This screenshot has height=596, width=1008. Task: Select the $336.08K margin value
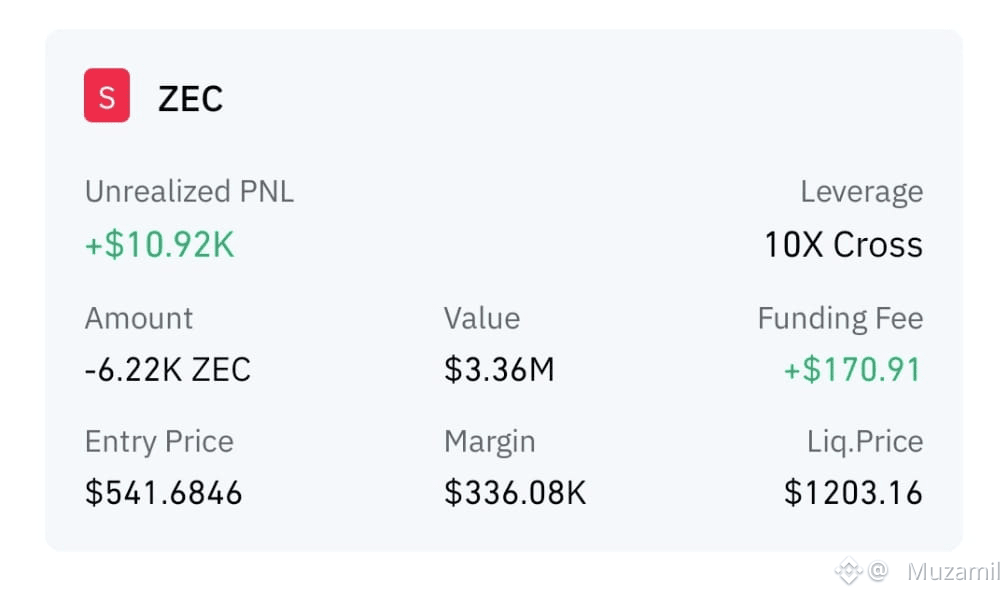tap(515, 493)
